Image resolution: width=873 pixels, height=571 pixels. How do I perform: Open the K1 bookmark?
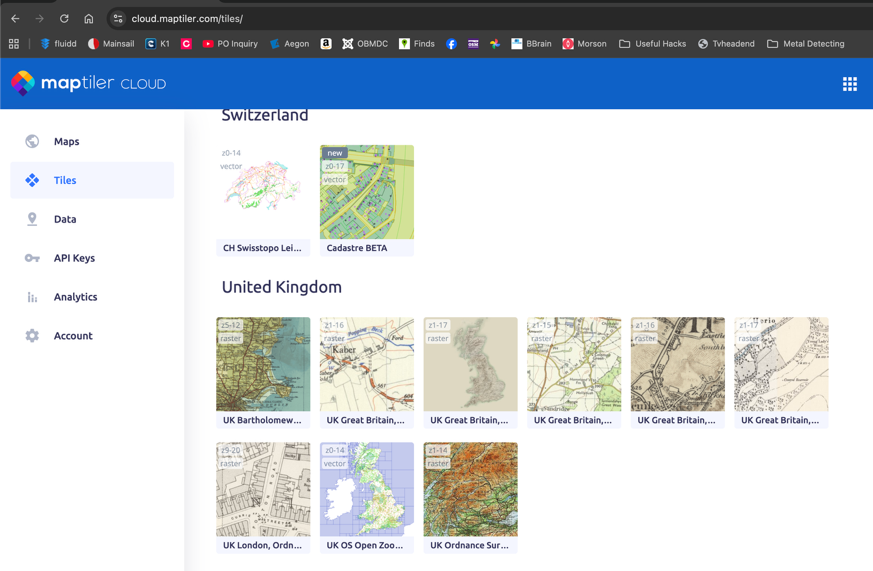tap(158, 43)
